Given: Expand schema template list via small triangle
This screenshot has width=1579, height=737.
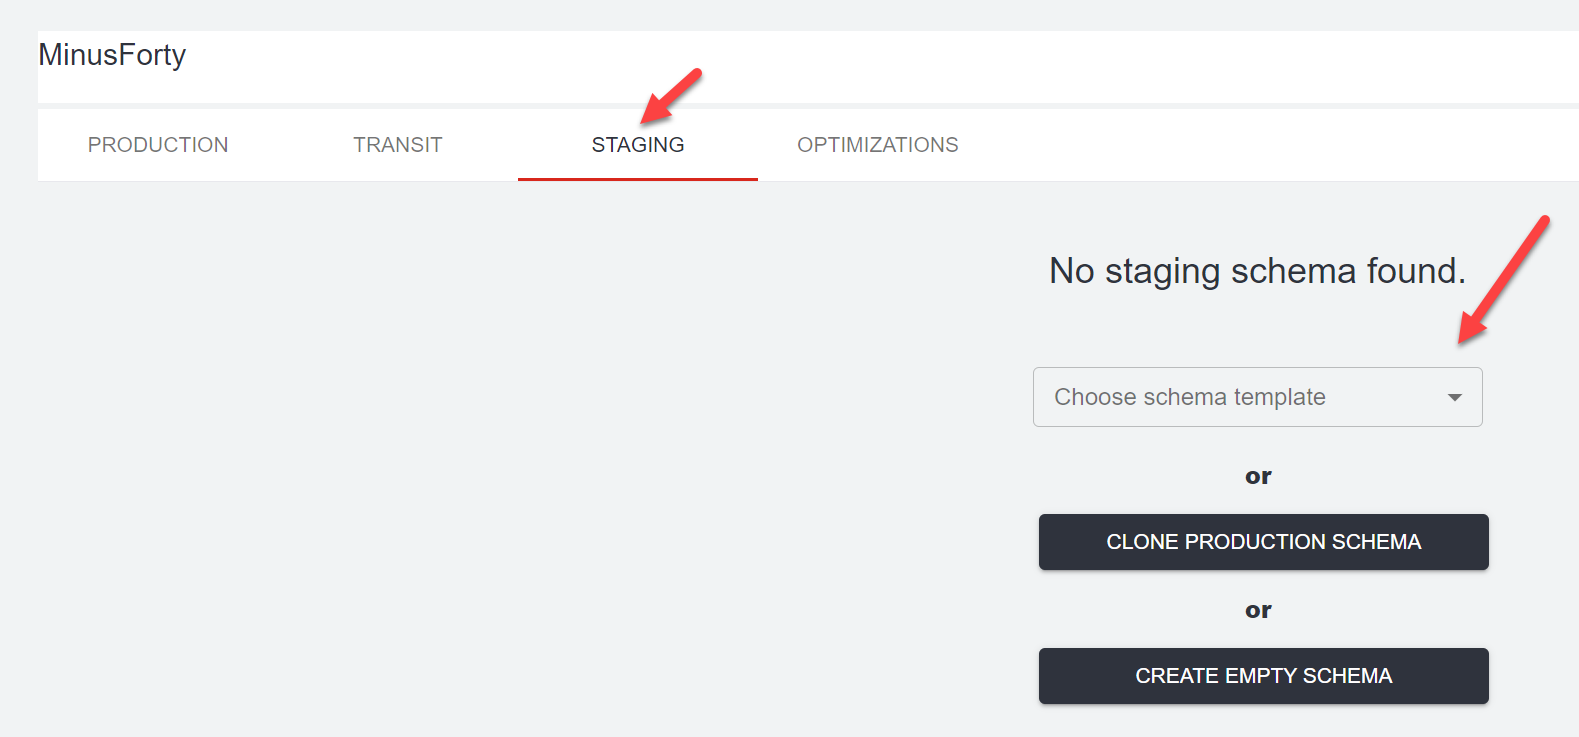Looking at the screenshot, I should click(x=1455, y=398).
